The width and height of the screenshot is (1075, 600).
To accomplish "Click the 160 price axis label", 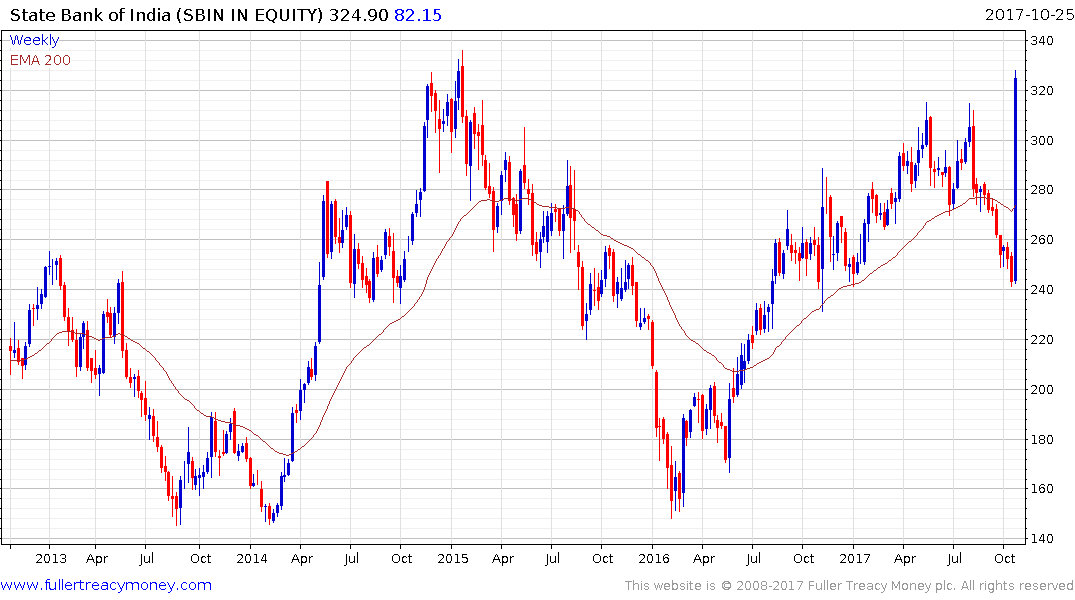I will point(1042,489).
